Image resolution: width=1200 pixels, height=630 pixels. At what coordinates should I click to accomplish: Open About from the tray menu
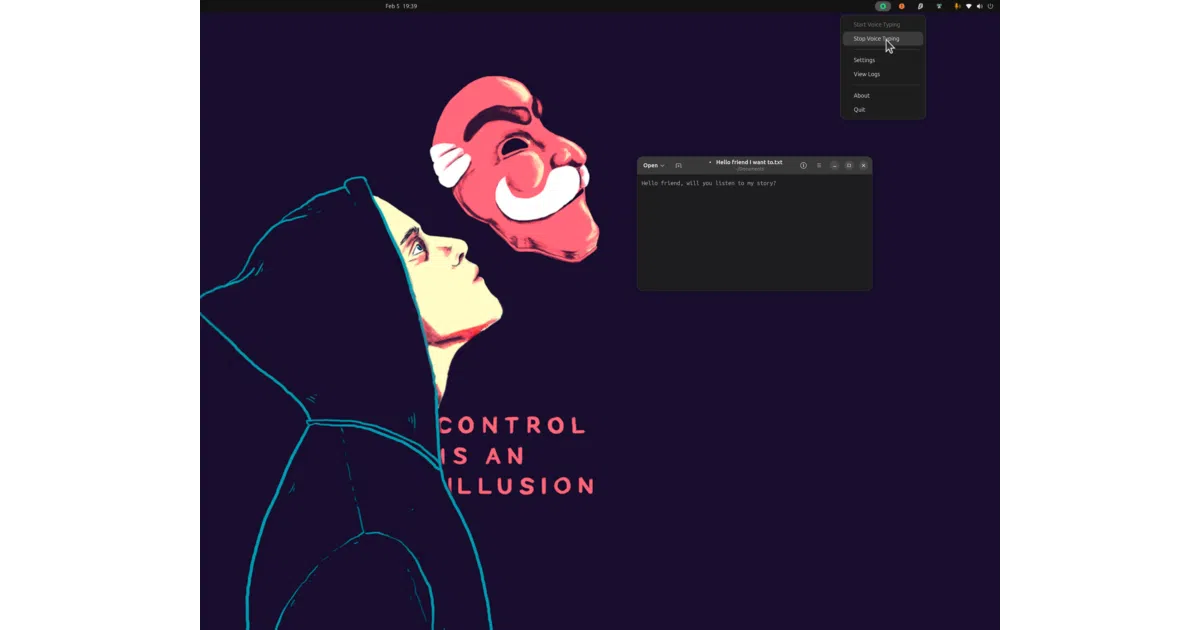[883, 96]
